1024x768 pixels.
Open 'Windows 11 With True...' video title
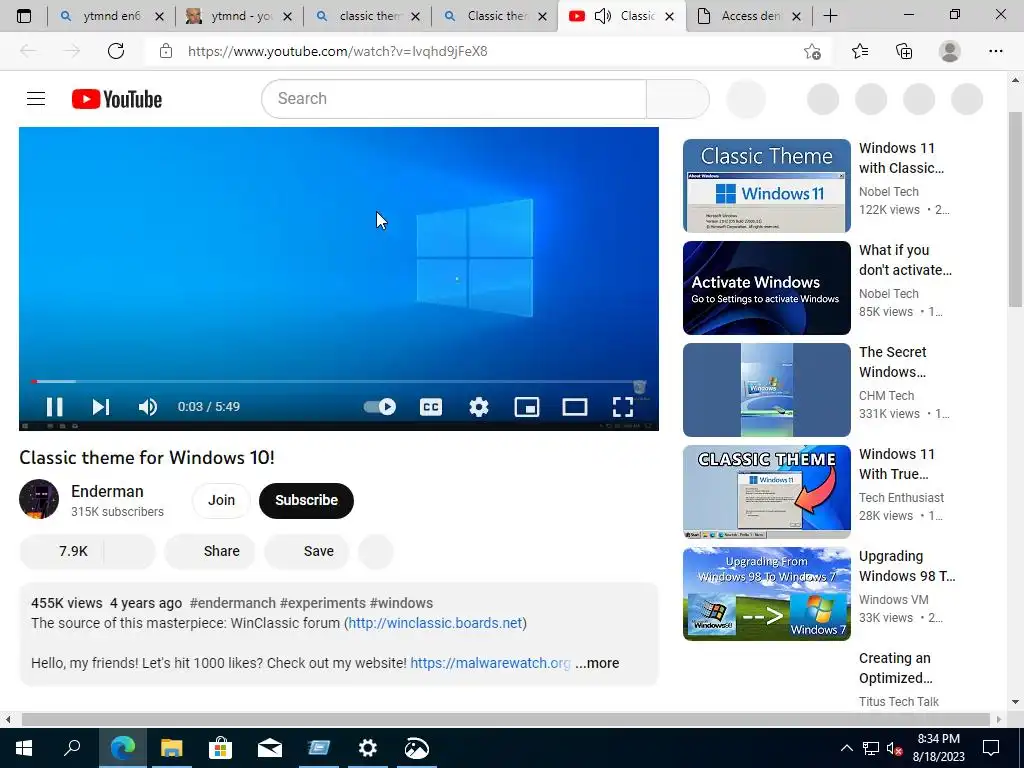click(x=897, y=464)
